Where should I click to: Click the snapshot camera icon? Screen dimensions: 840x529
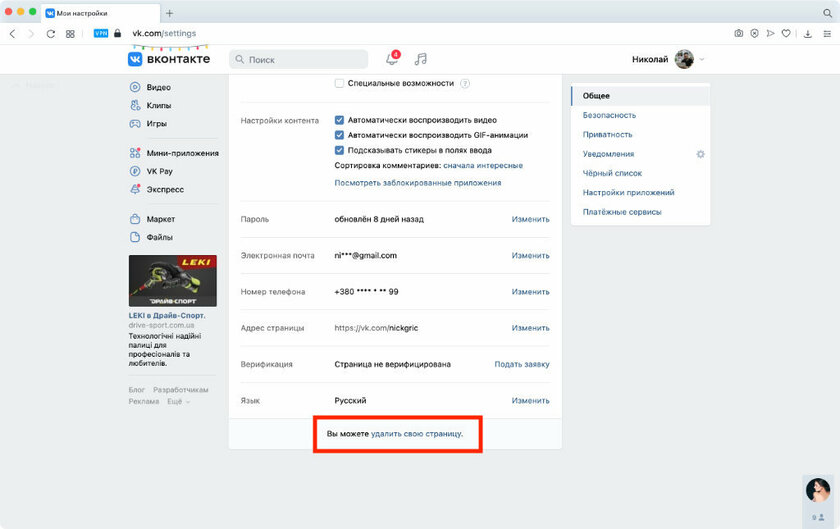tap(739, 33)
